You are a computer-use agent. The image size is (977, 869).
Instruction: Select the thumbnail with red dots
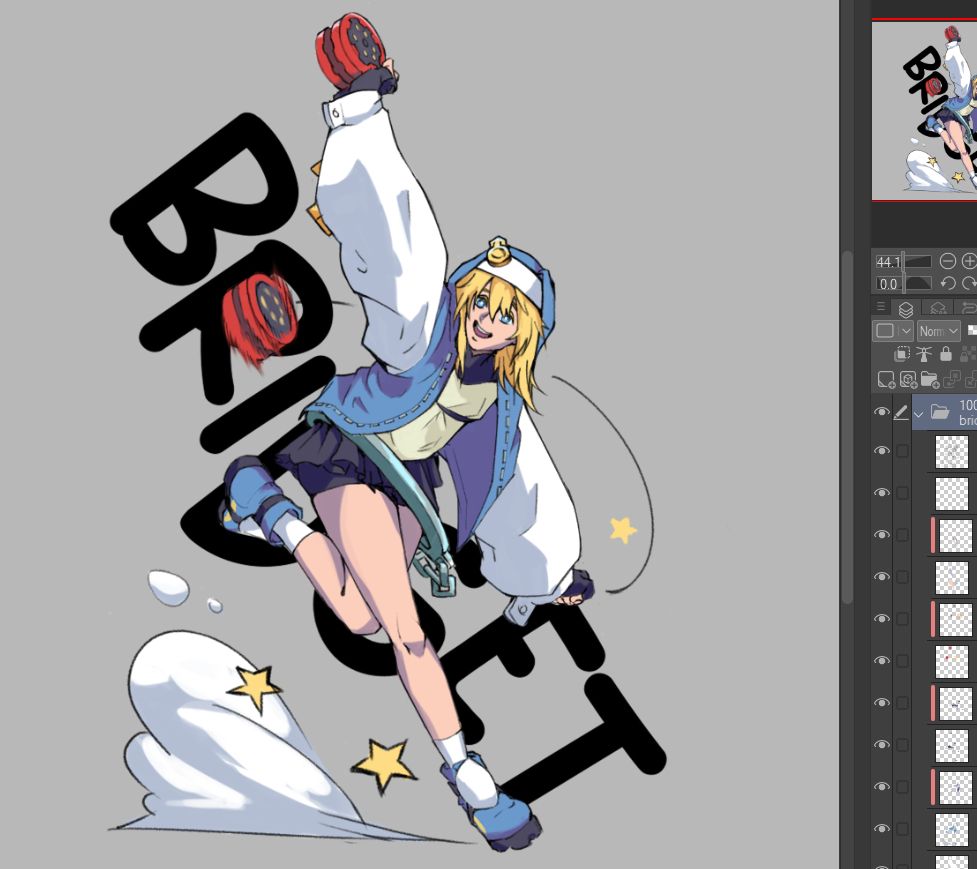(x=952, y=661)
